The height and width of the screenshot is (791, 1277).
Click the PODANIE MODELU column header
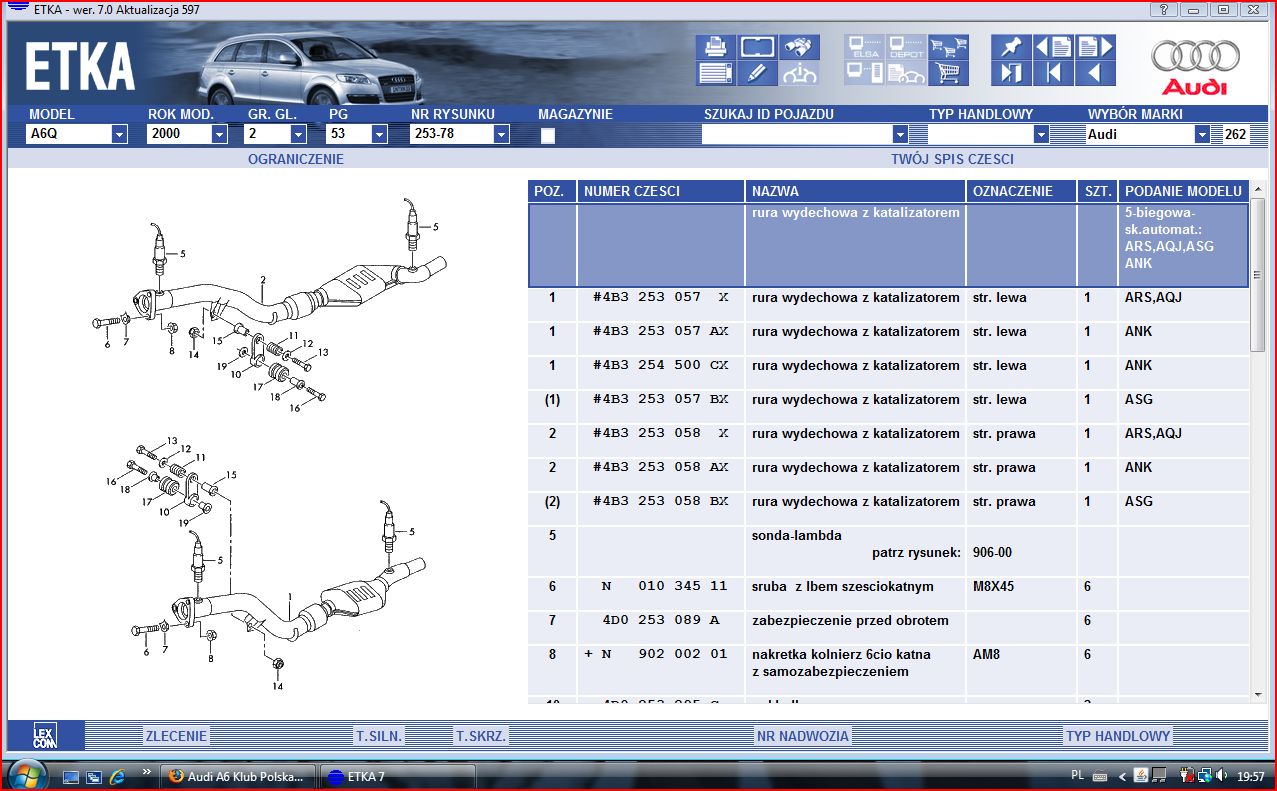coord(1184,191)
